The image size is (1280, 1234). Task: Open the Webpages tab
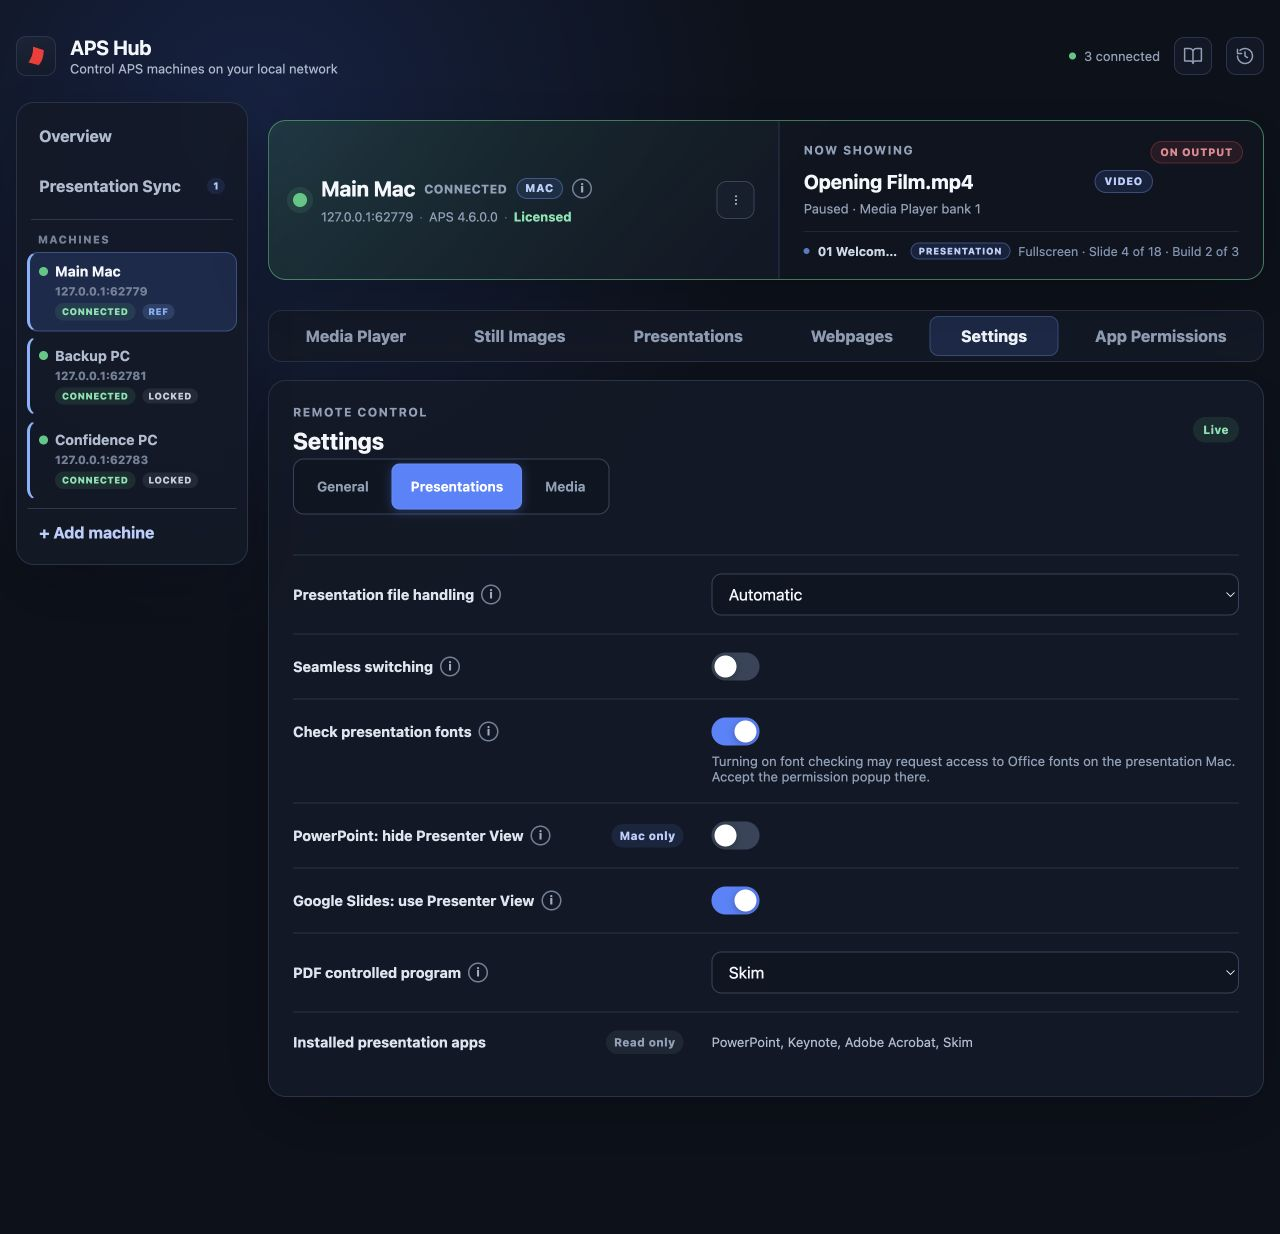click(852, 336)
